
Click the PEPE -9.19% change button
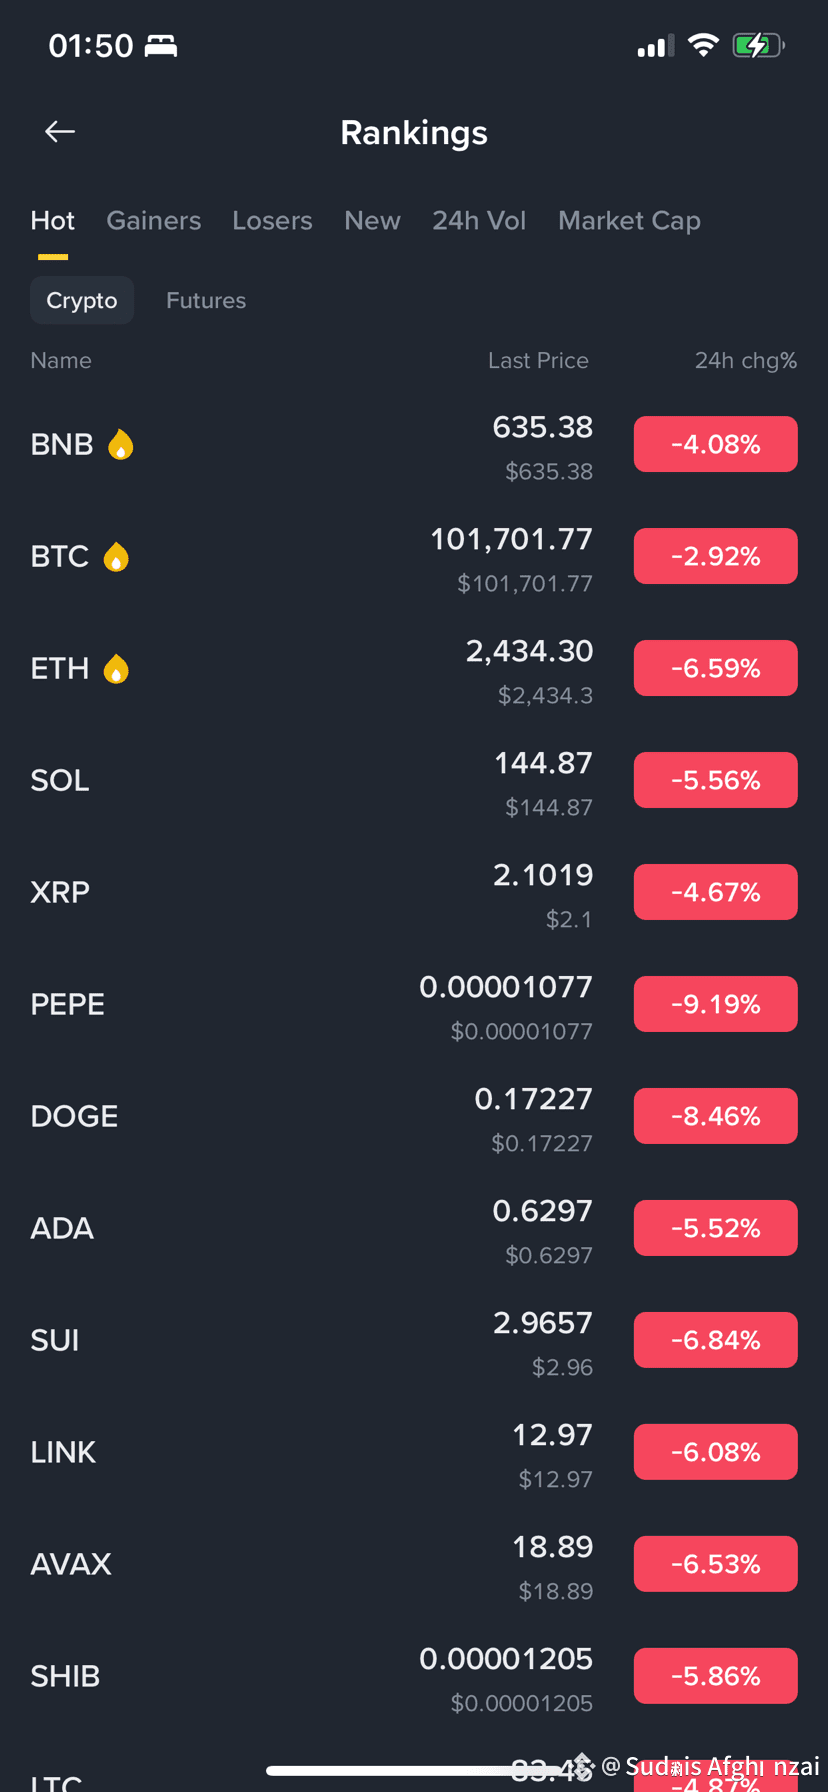[716, 1004]
